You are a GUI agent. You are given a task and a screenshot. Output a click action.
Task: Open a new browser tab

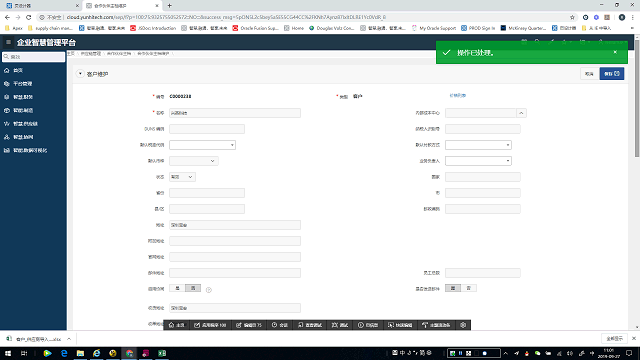(x=169, y=6)
